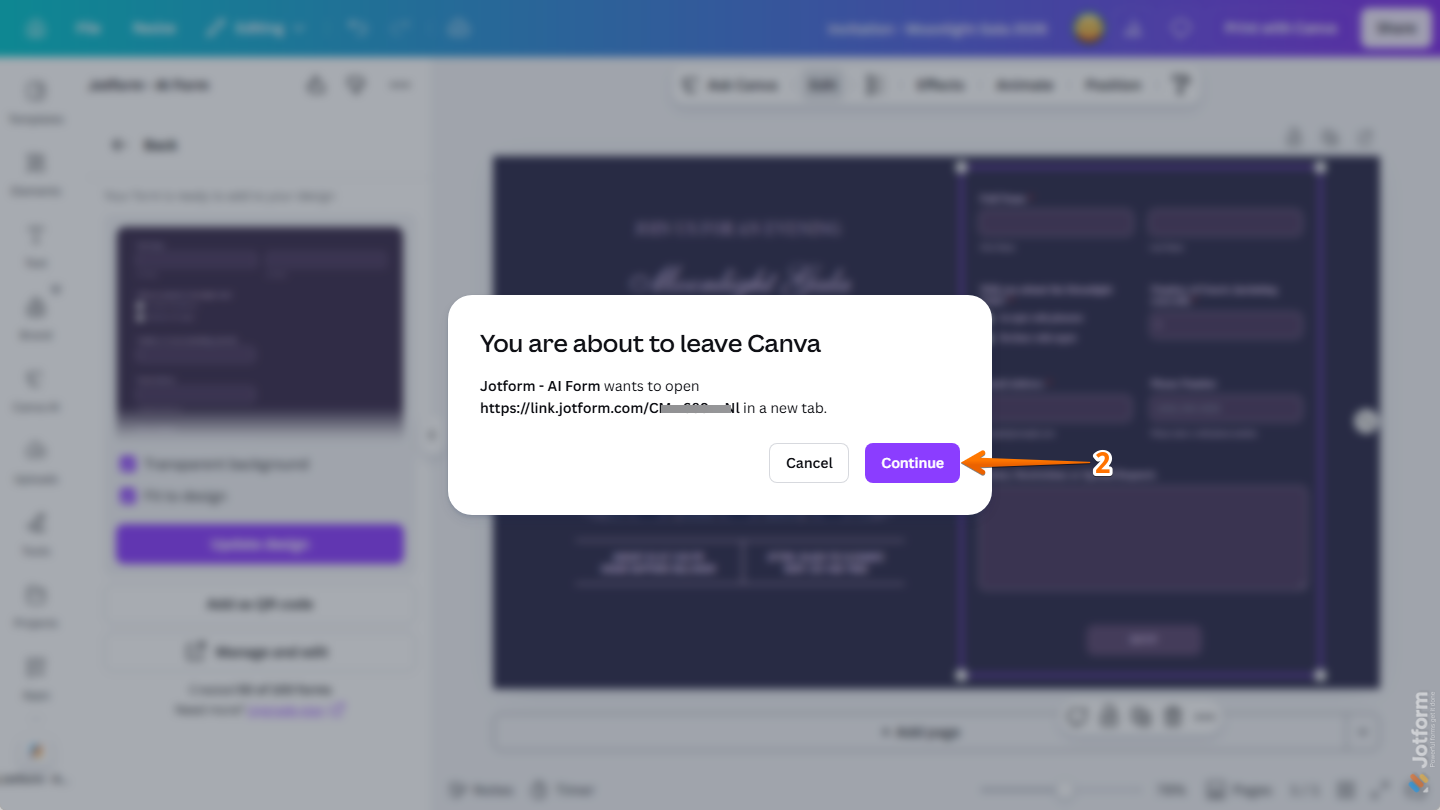This screenshot has width=1440, height=810.
Task: Open the File menu in Canva's top bar
Action: coord(88,28)
